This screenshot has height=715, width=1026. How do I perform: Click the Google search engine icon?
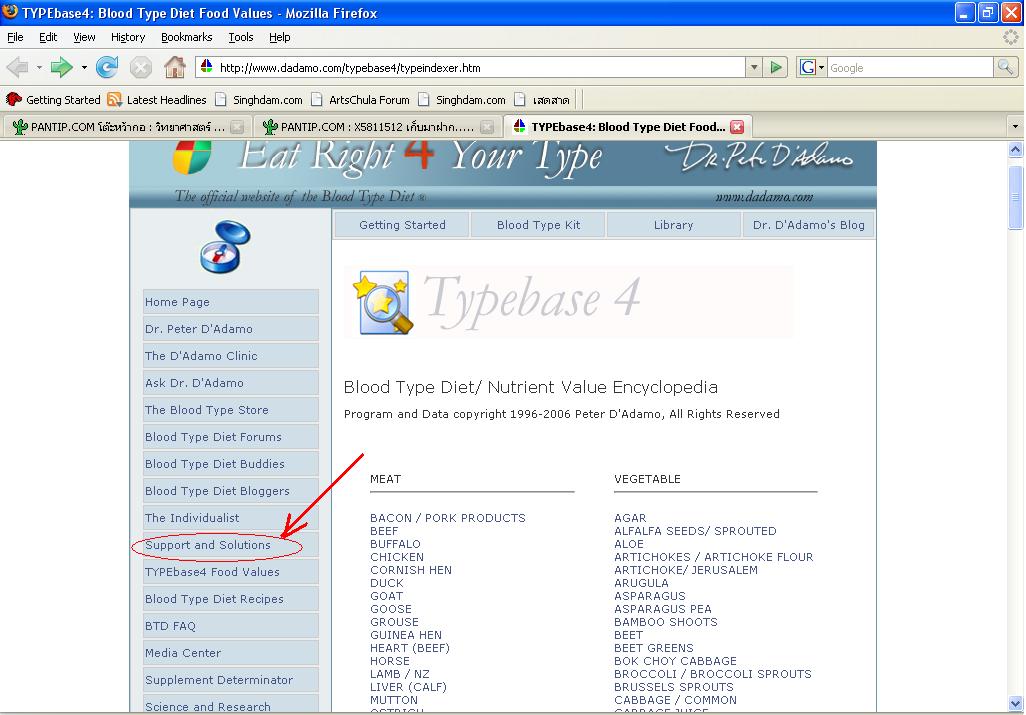pos(807,67)
